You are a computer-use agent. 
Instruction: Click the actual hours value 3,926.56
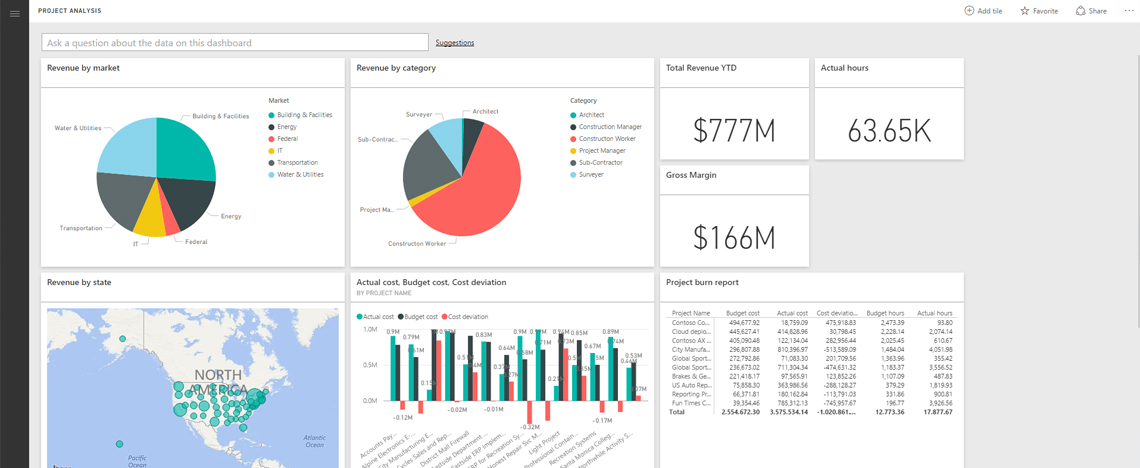(x=938, y=403)
